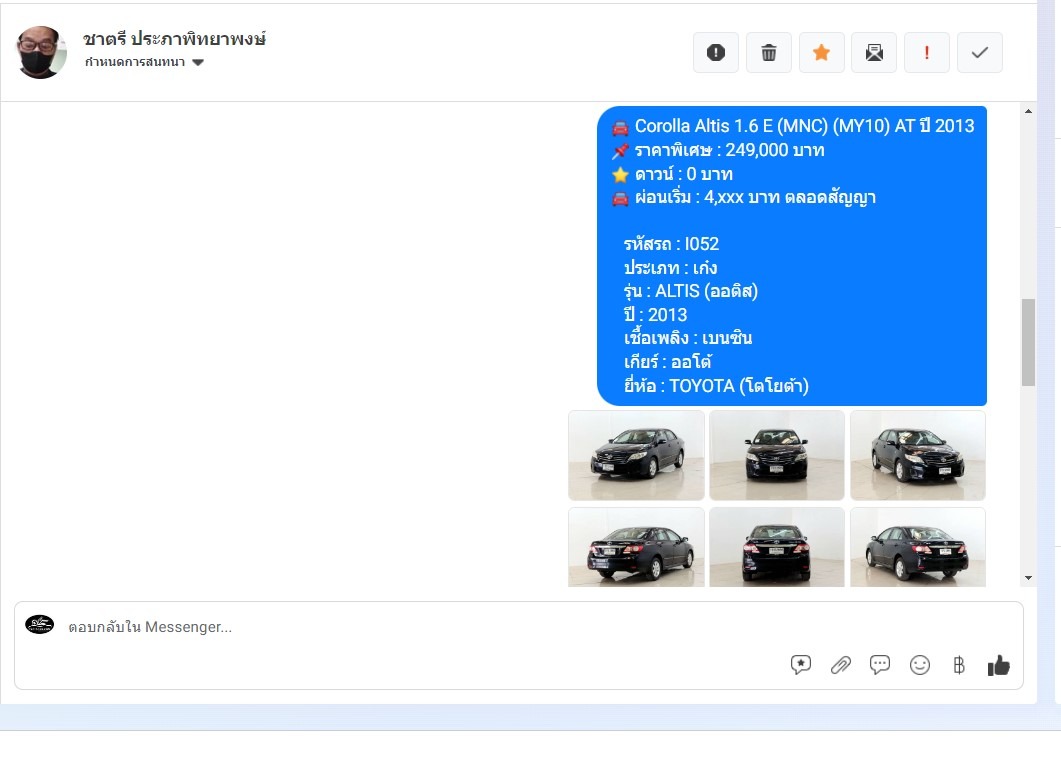Open the กำหนดการสนทนา dropdown
1061x760 pixels.
click(144, 62)
